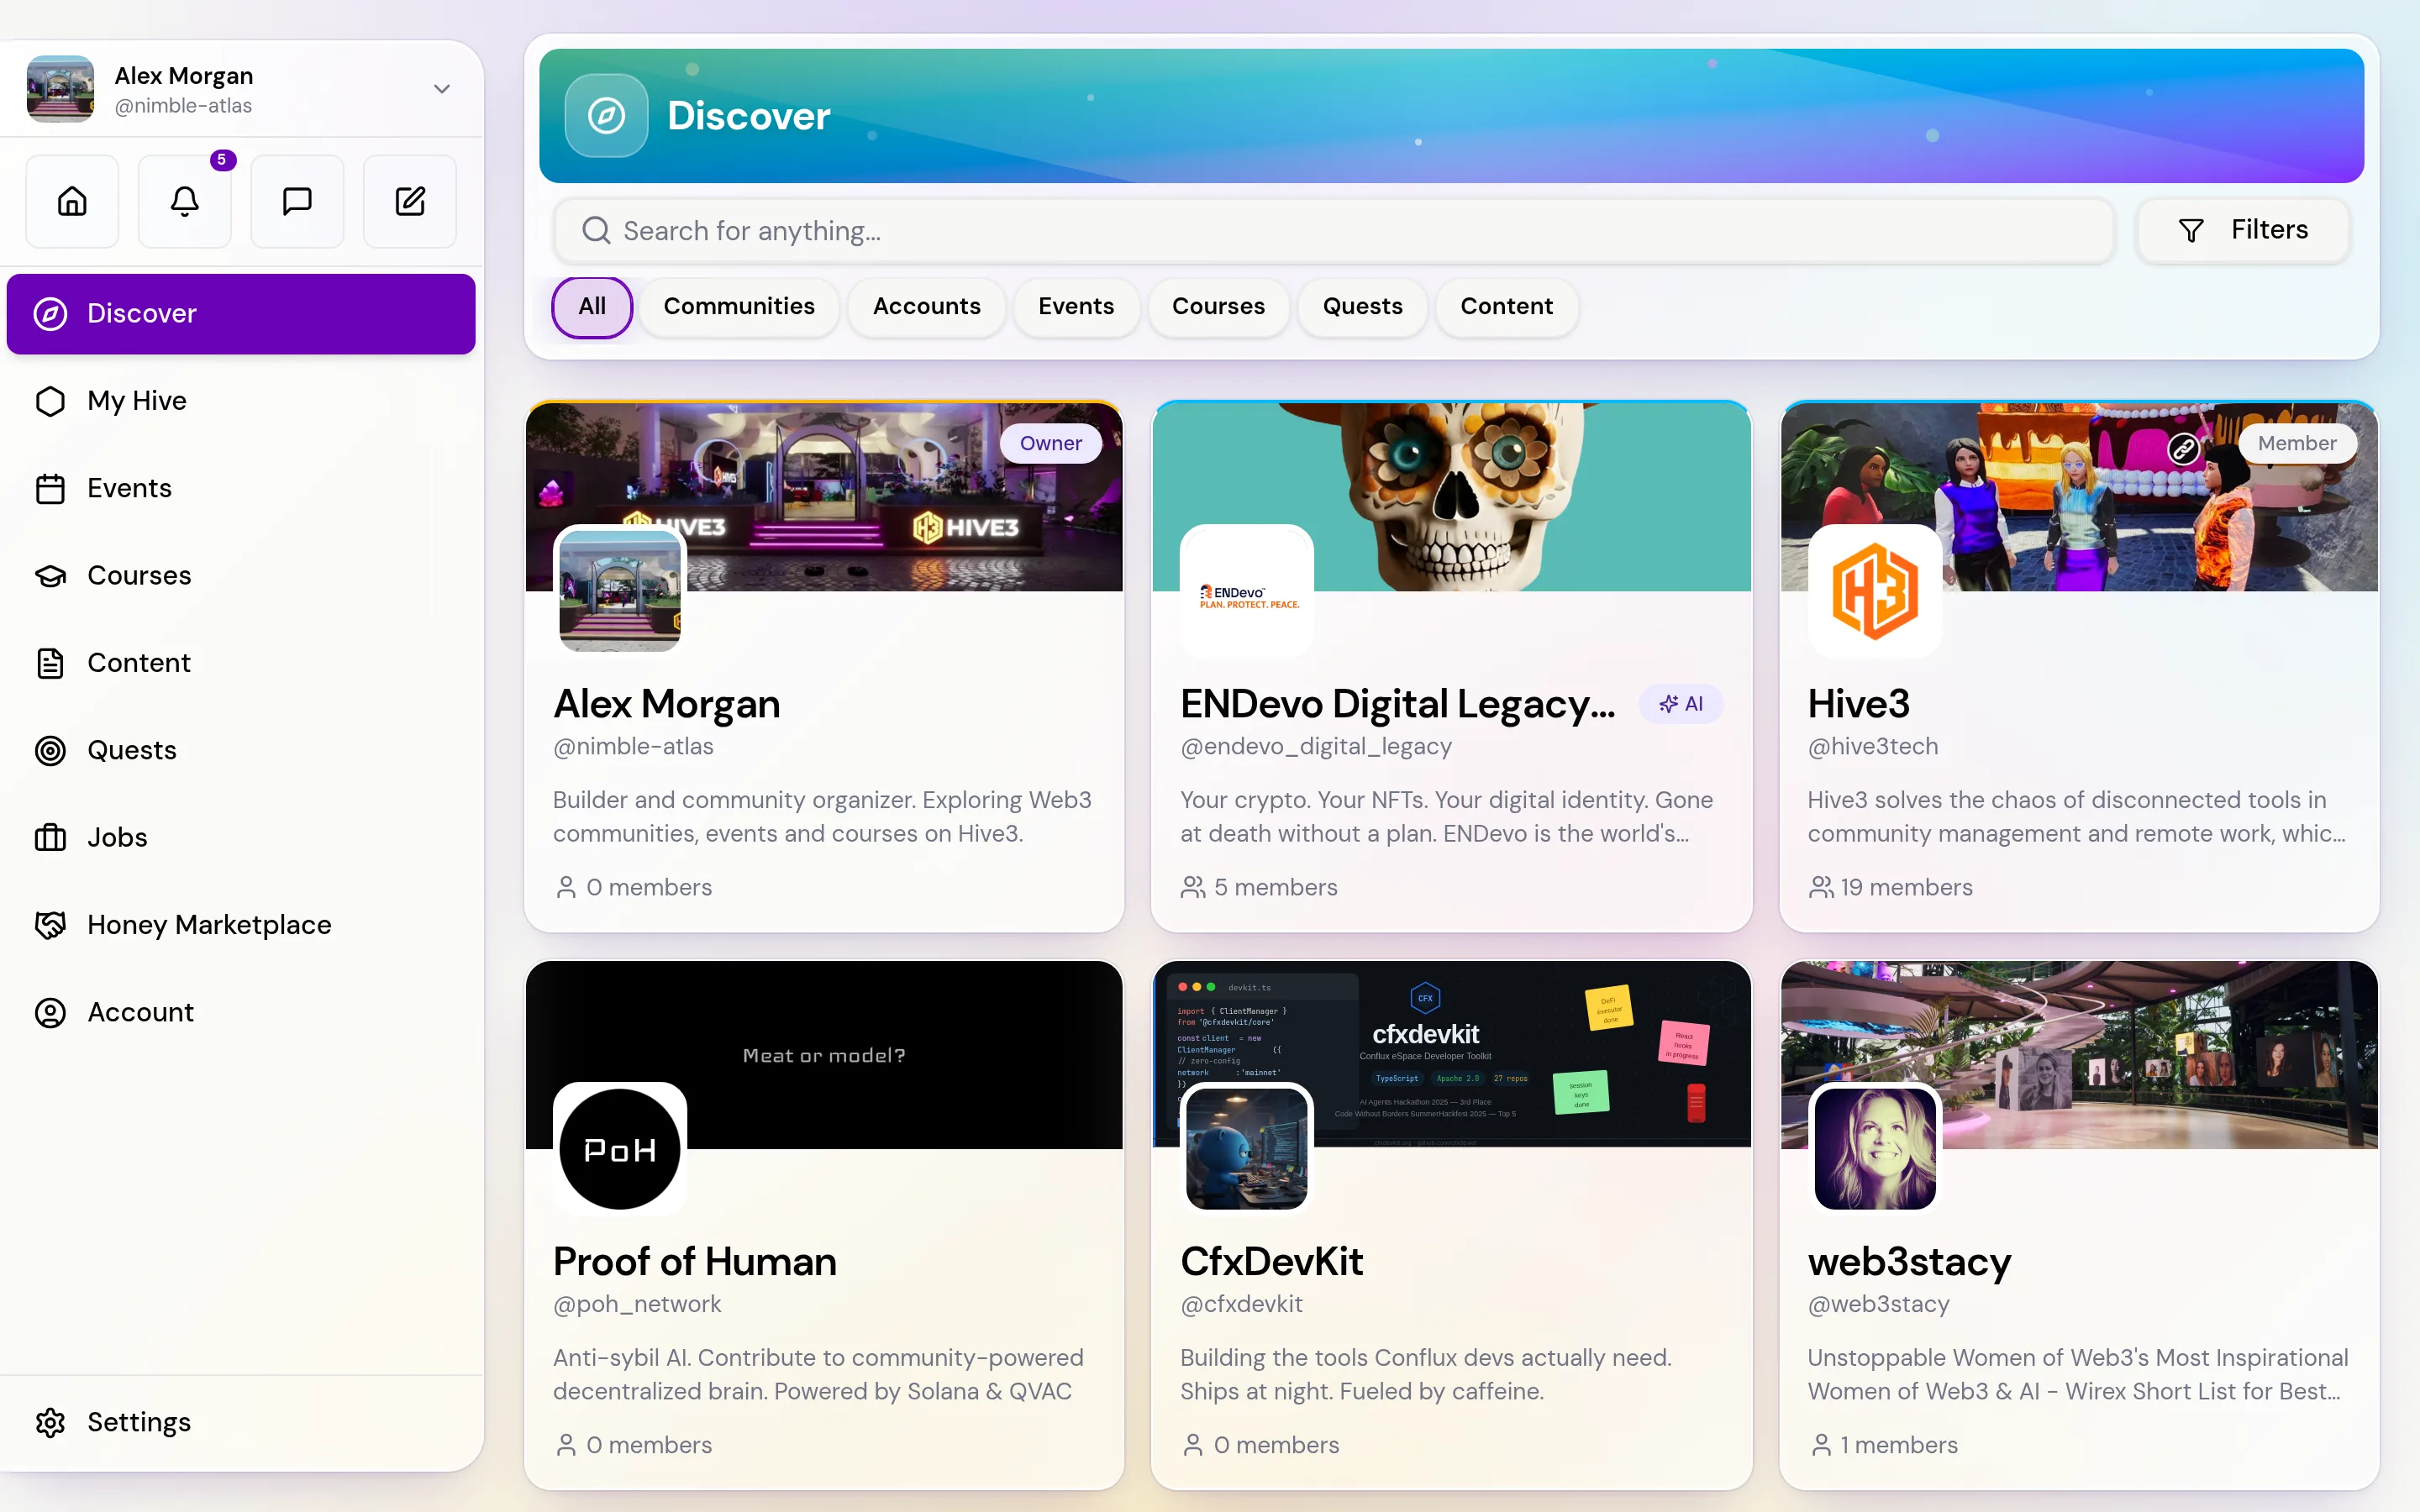The width and height of the screenshot is (2420, 1512).
Task: Switch to the Quests filter tab
Action: [x=1362, y=306]
